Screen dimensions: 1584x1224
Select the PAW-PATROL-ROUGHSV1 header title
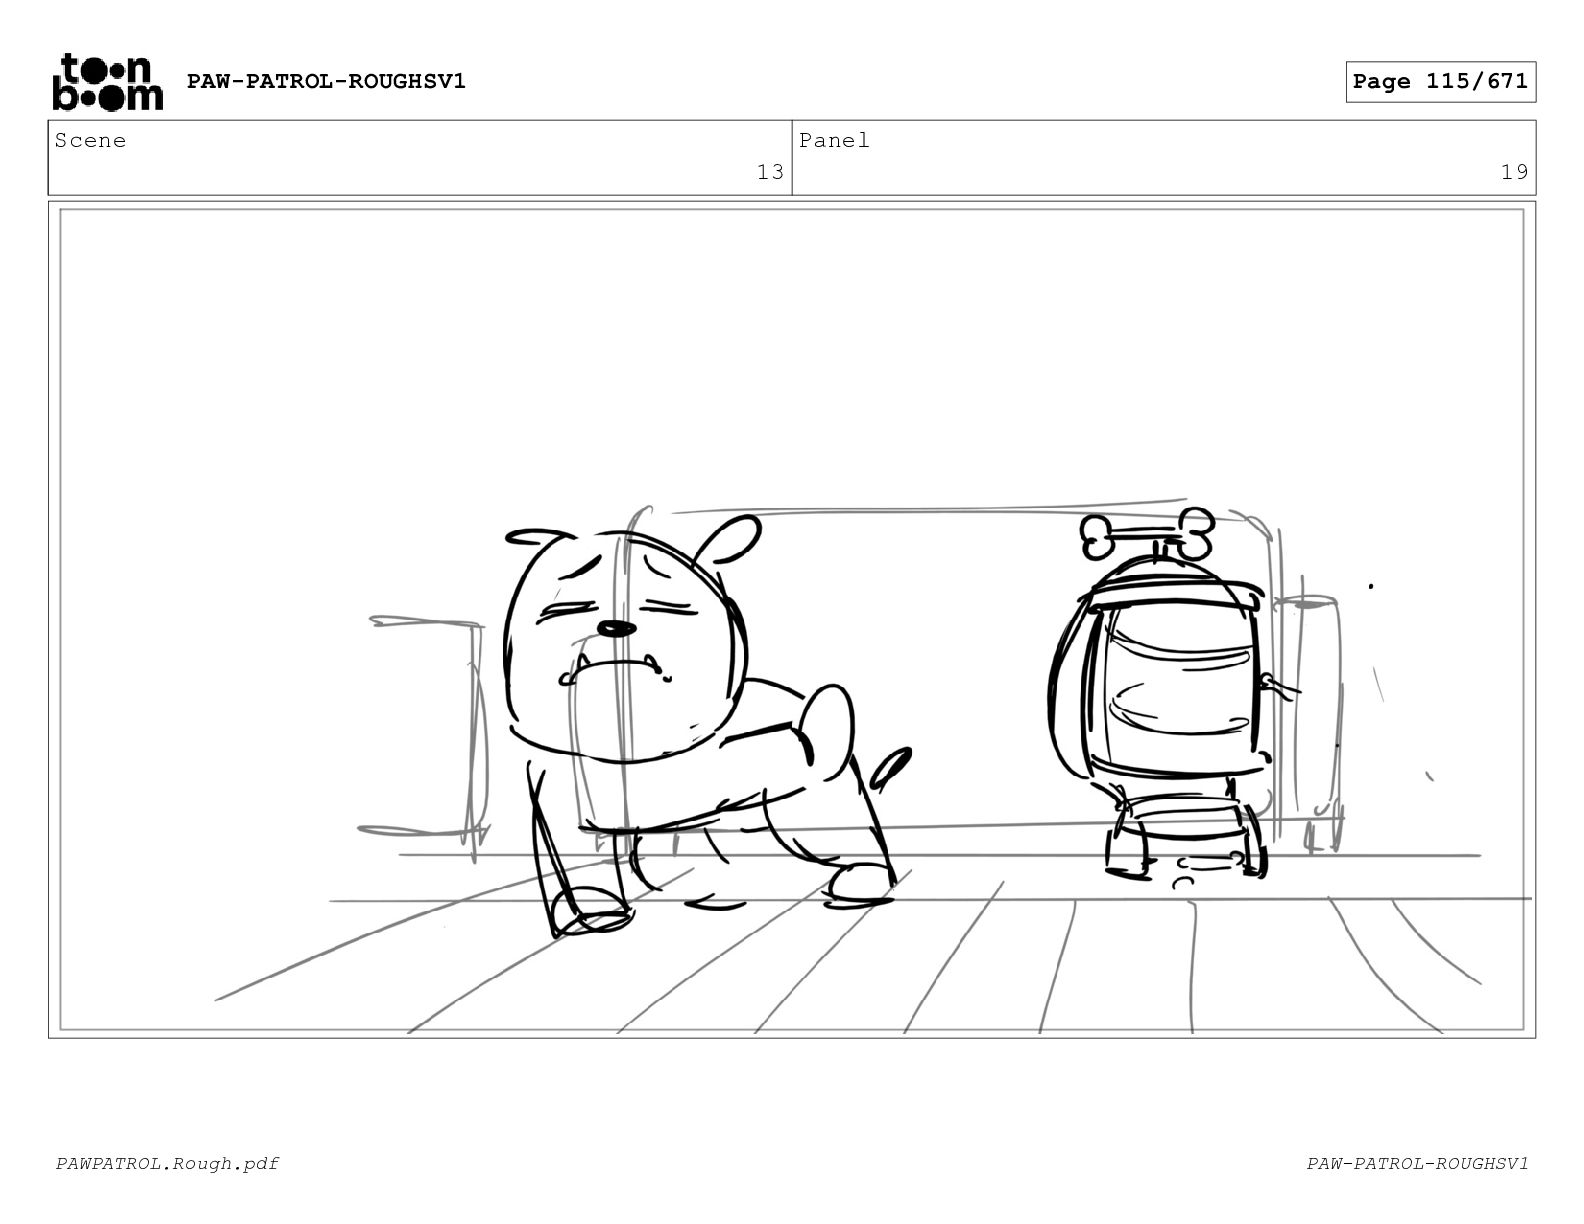(326, 81)
